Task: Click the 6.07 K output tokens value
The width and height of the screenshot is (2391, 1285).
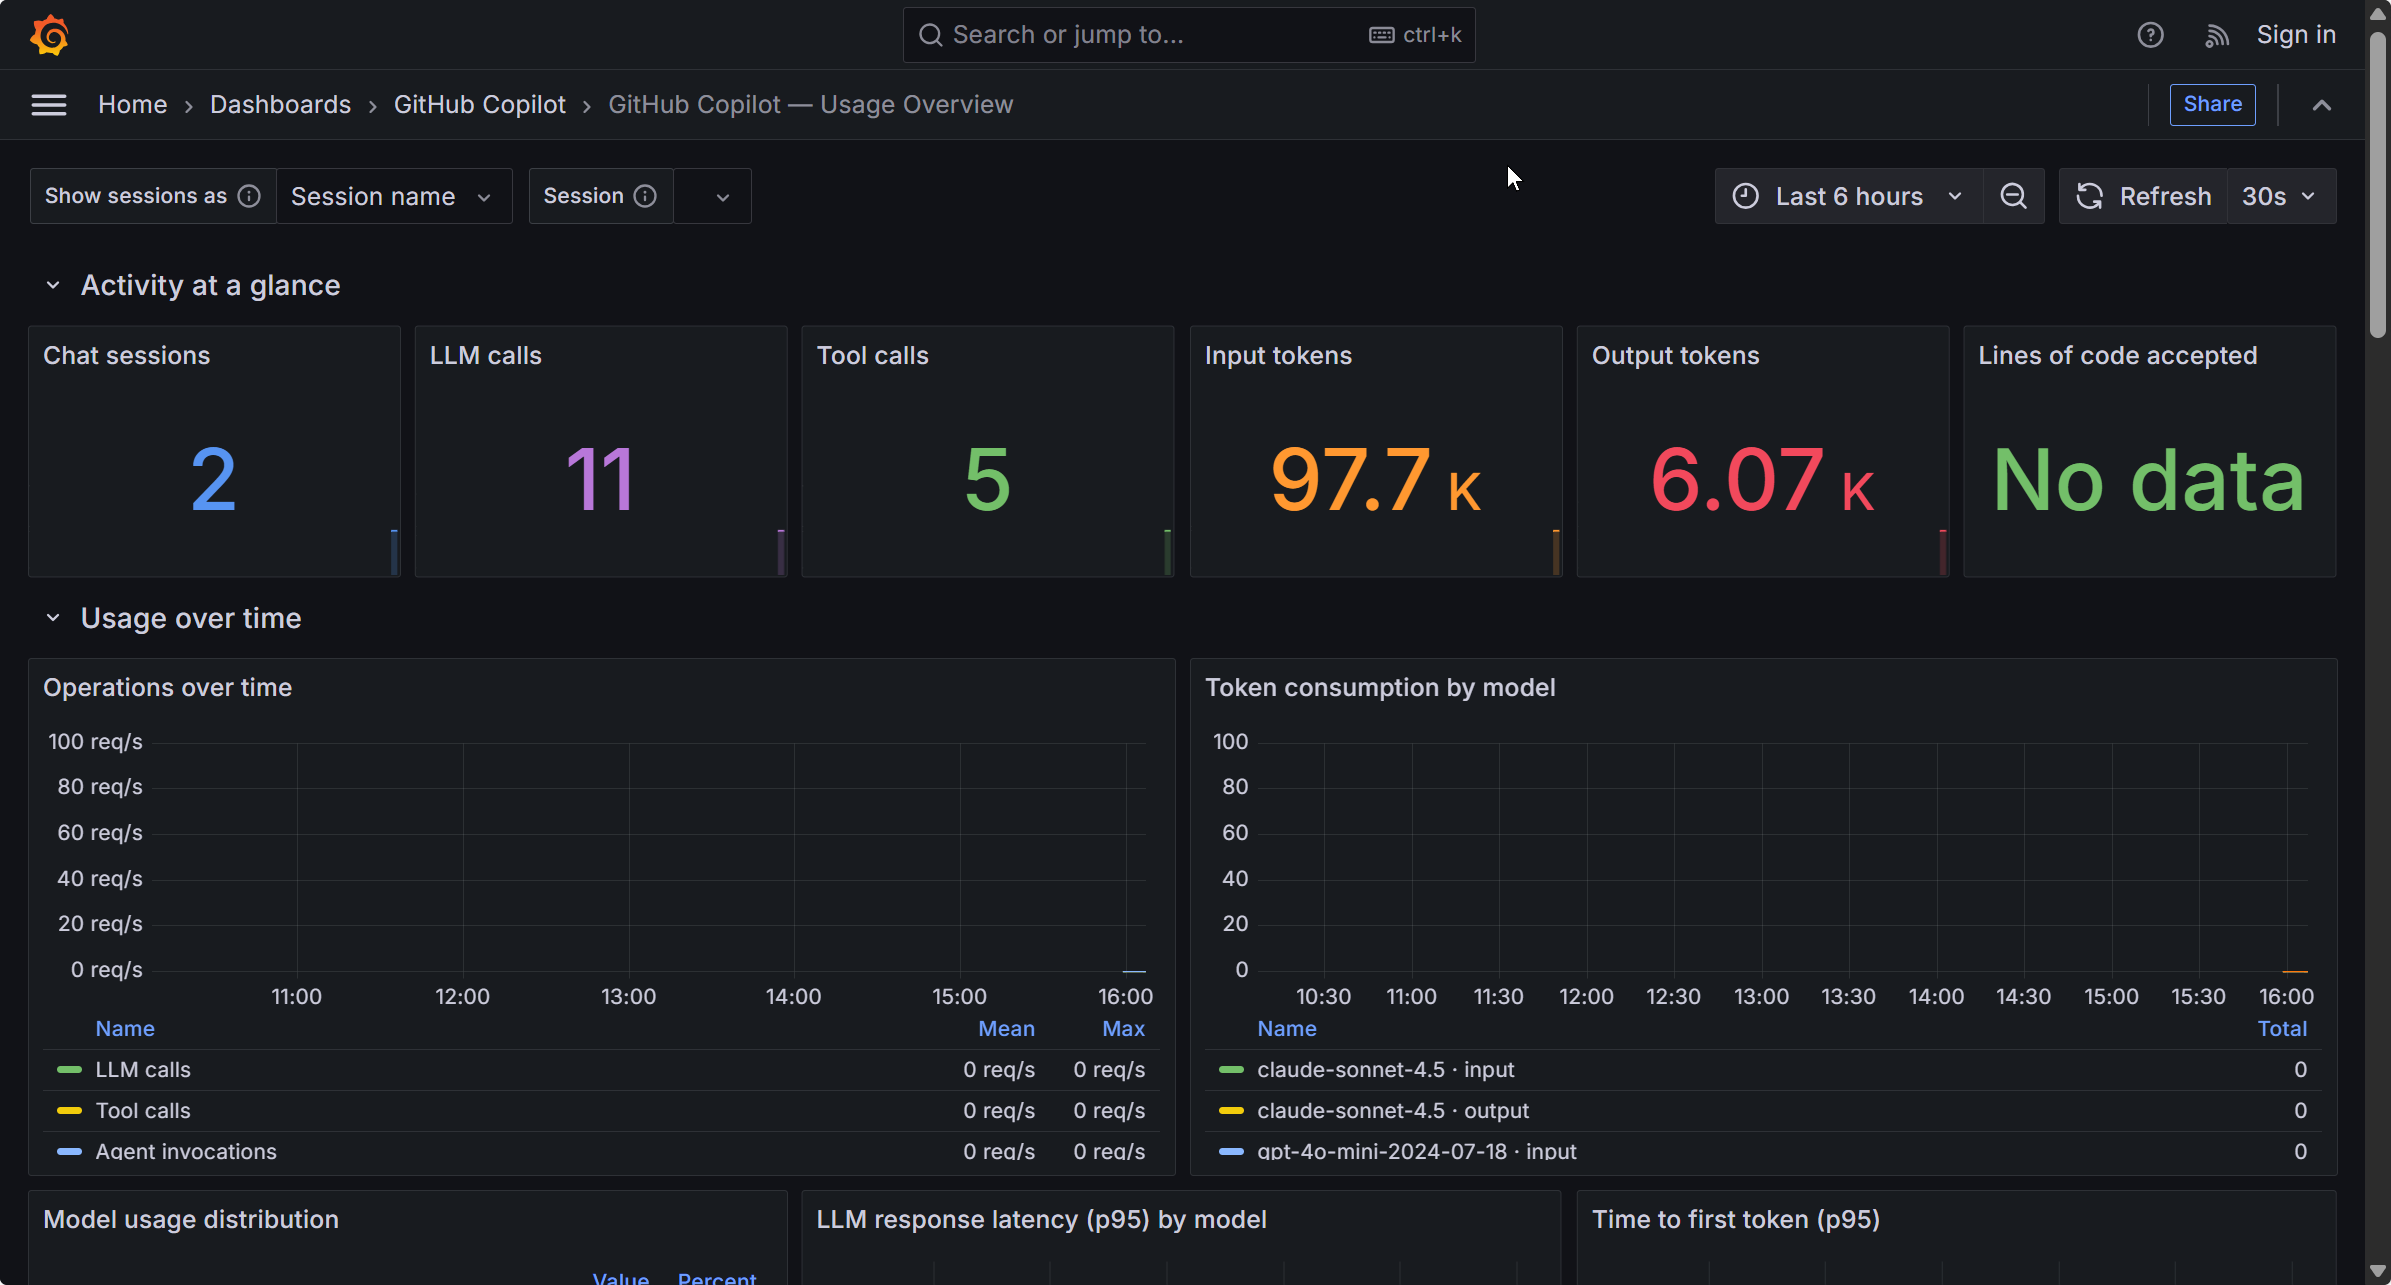Action: (x=1762, y=480)
